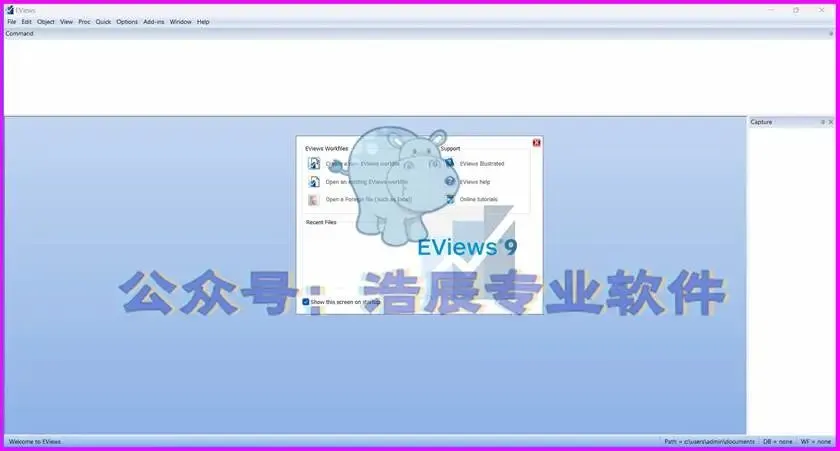Pin the Capture panel
The height and width of the screenshot is (451, 840).
coord(823,122)
